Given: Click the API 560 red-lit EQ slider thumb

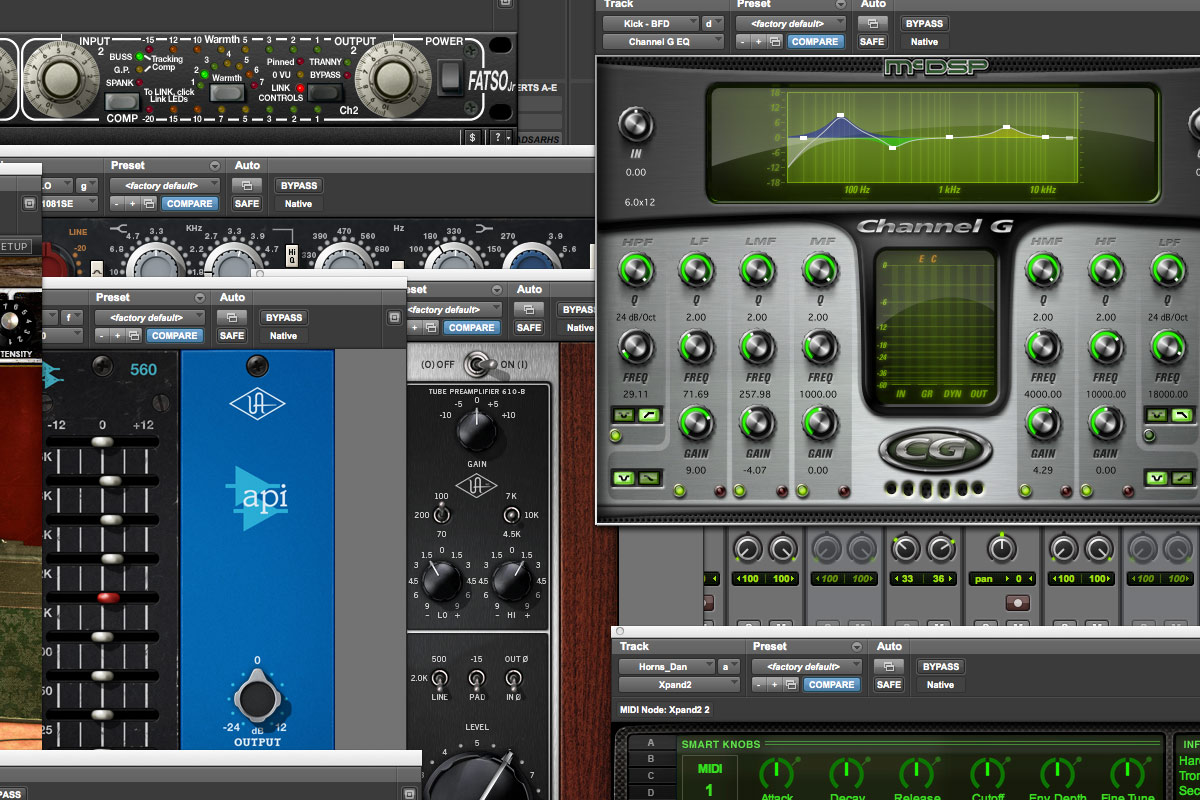Looking at the screenshot, I should [x=108, y=597].
